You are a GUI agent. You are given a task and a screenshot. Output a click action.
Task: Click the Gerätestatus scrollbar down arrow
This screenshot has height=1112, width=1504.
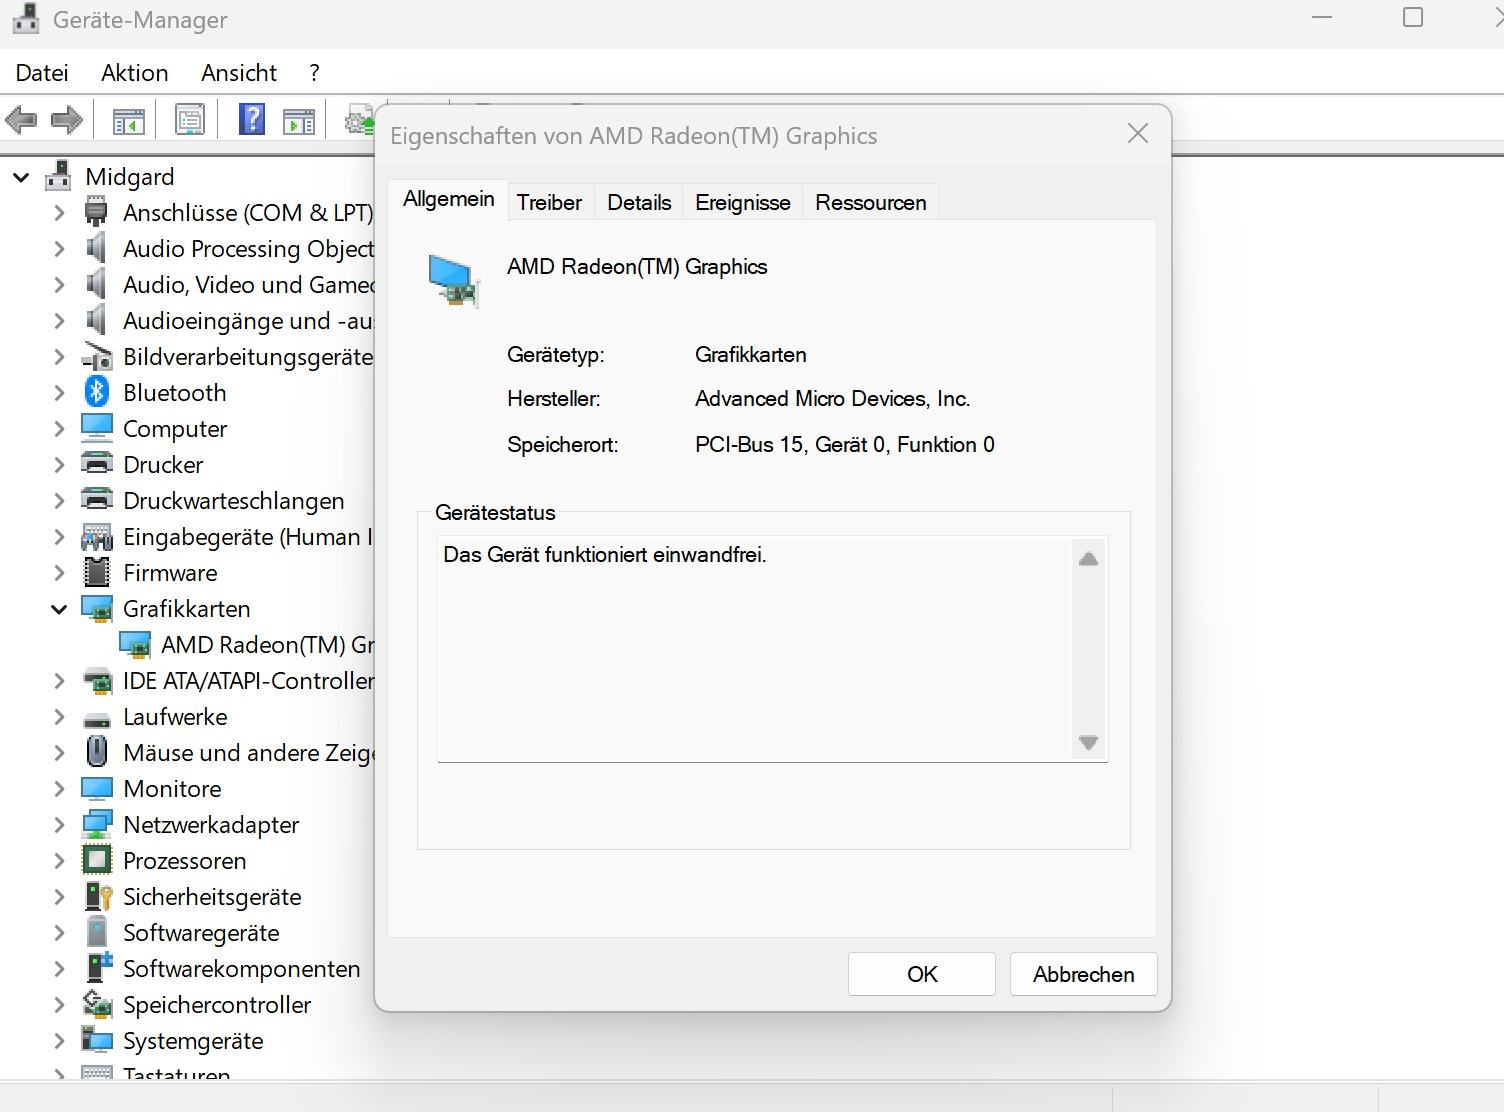1089,743
